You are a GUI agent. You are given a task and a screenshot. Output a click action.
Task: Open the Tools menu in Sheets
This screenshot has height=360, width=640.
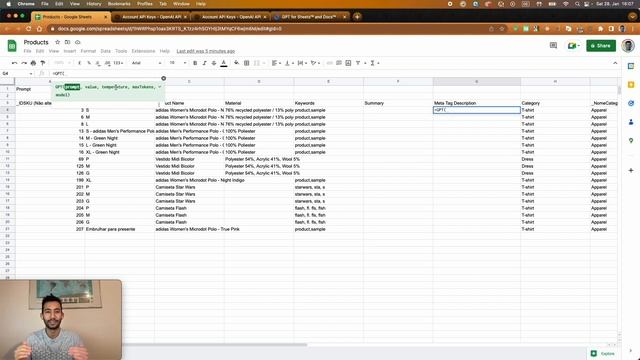pos(121,51)
